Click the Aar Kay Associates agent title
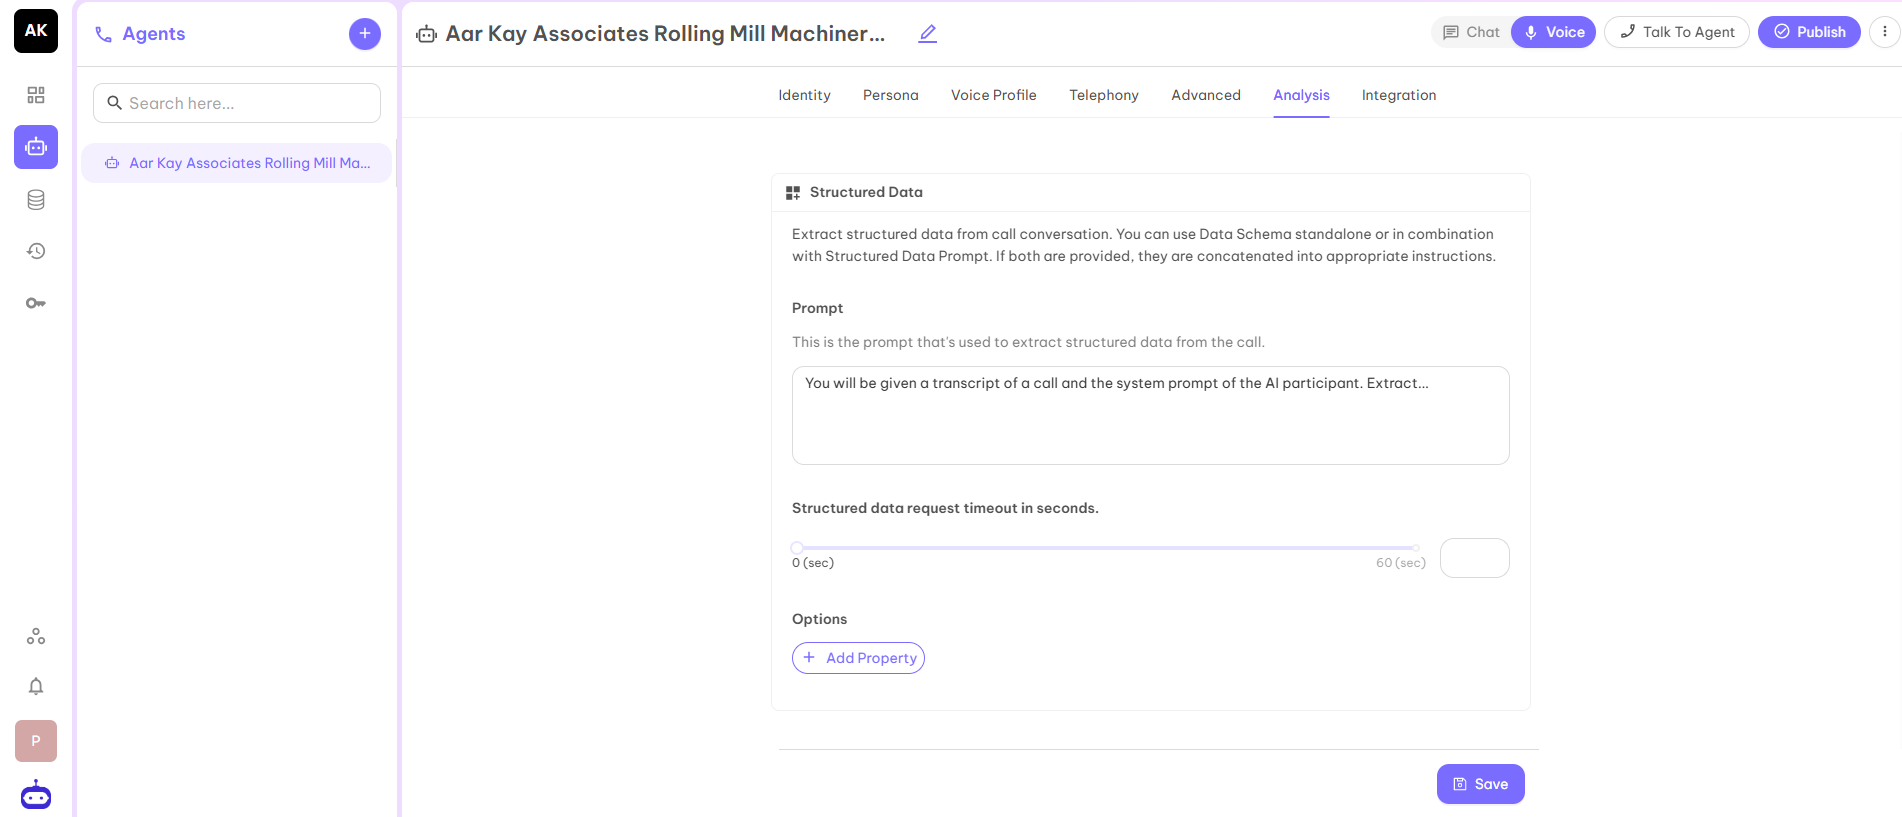Viewport: 1902px width, 817px height. (x=665, y=34)
